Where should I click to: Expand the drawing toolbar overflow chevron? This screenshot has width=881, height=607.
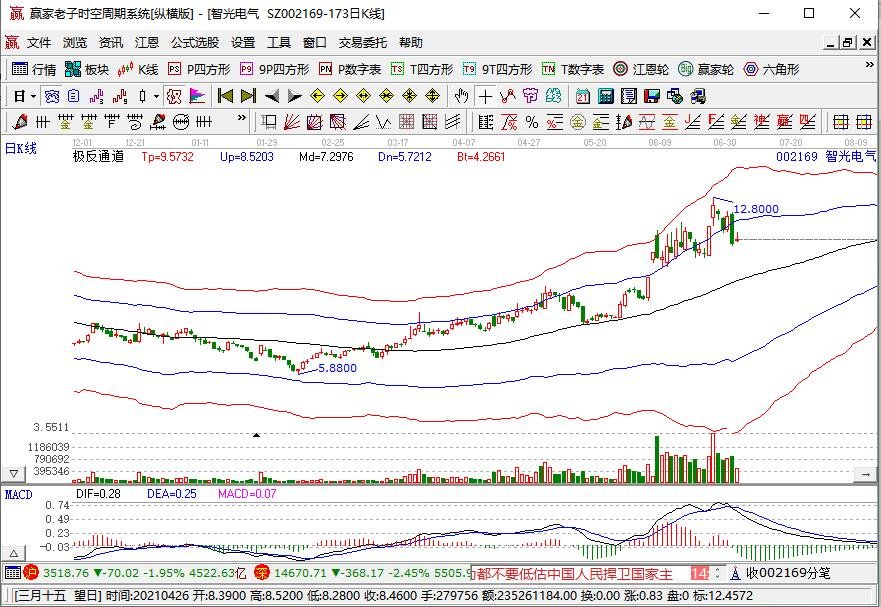pos(242,118)
